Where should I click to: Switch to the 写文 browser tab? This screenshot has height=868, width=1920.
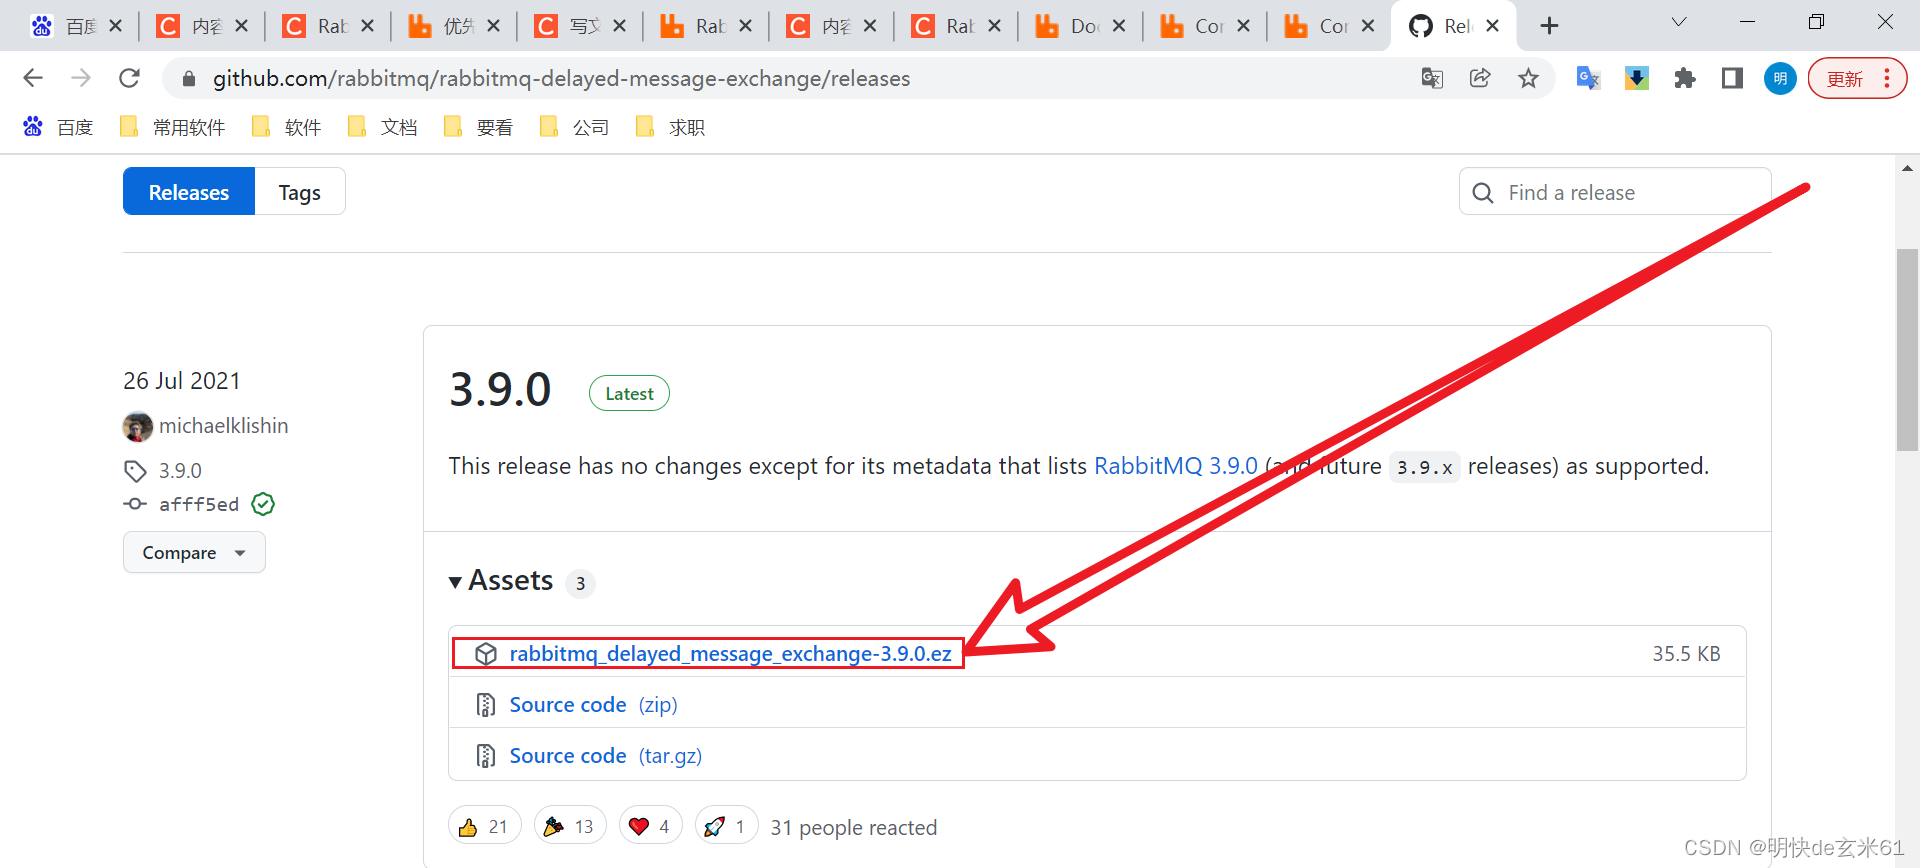pos(578,26)
